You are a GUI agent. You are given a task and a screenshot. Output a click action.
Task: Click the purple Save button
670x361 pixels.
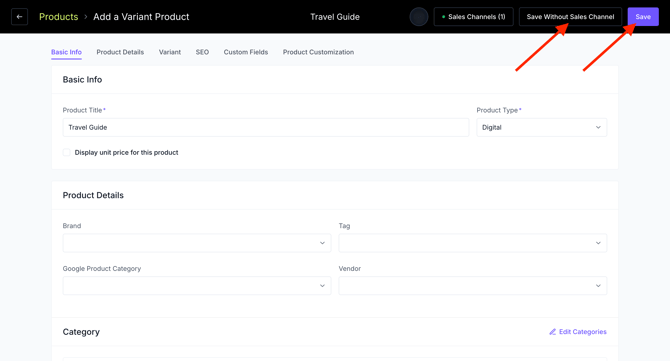click(x=643, y=17)
